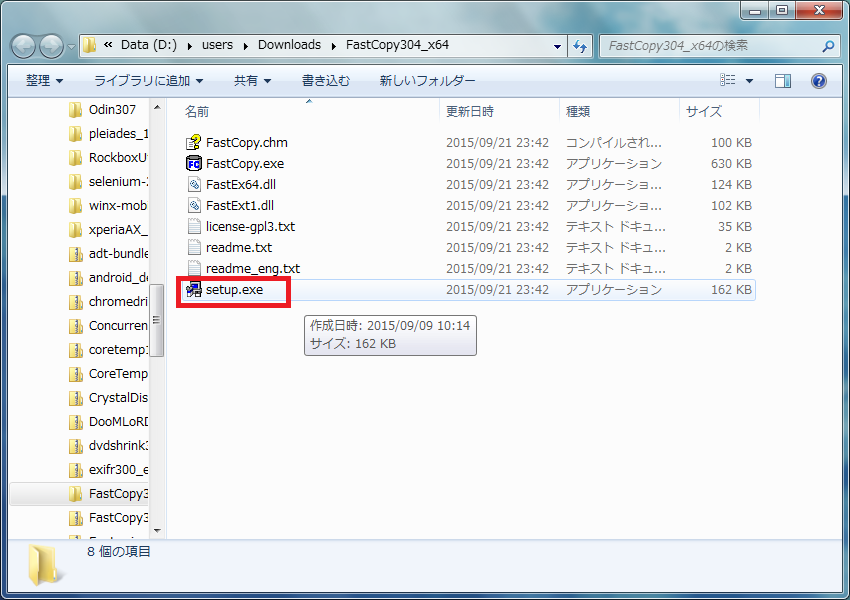850x600 pixels.
Task: Expand the arrow after Downloads in path
Action: [334, 46]
